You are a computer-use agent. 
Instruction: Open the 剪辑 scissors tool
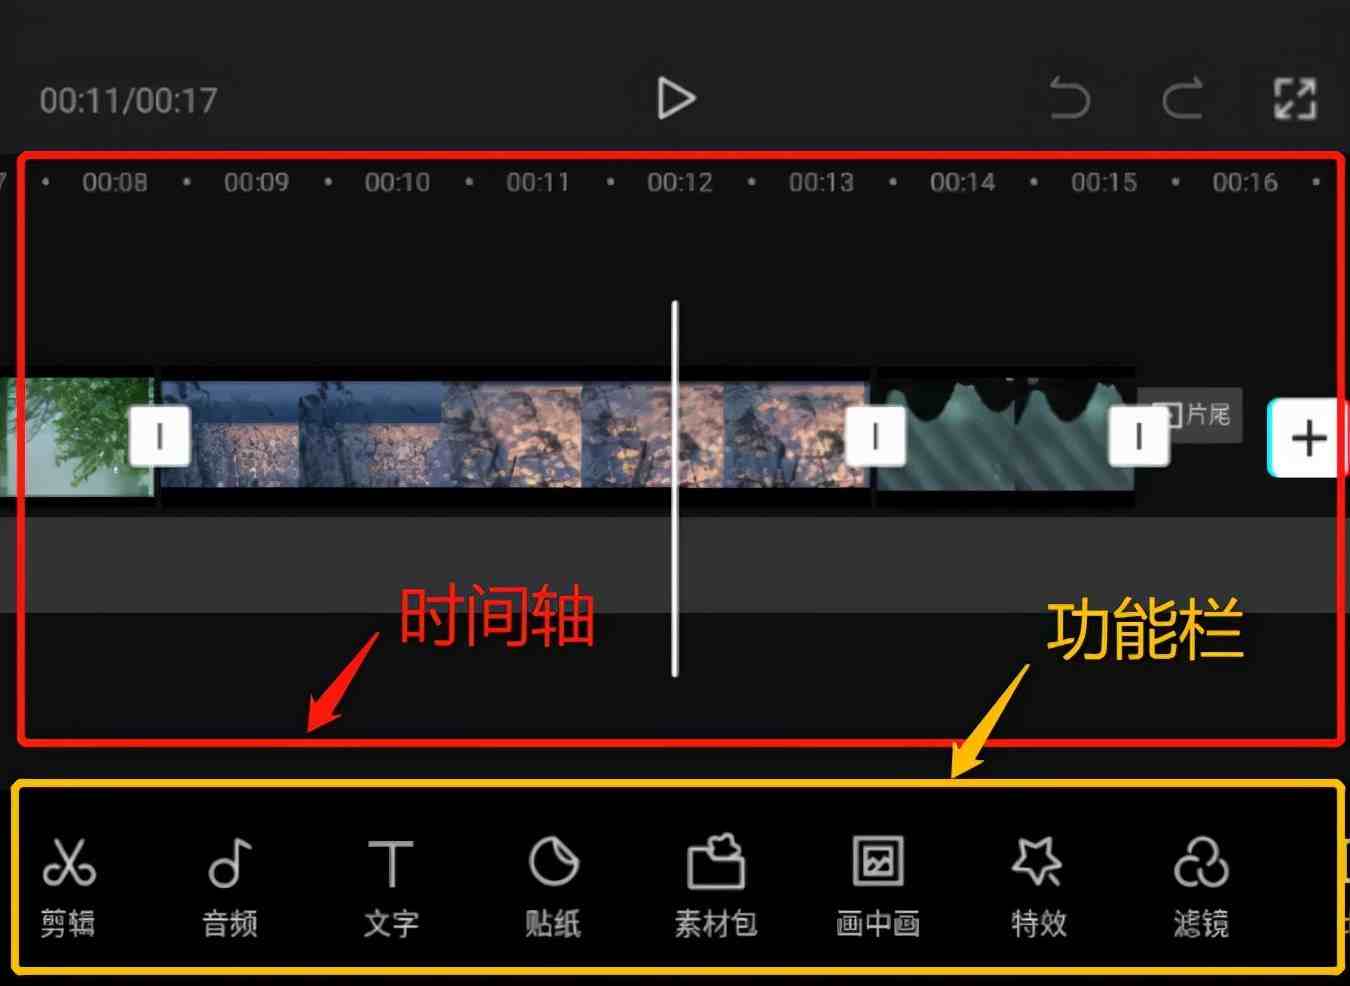pyautogui.click(x=68, y=887)
